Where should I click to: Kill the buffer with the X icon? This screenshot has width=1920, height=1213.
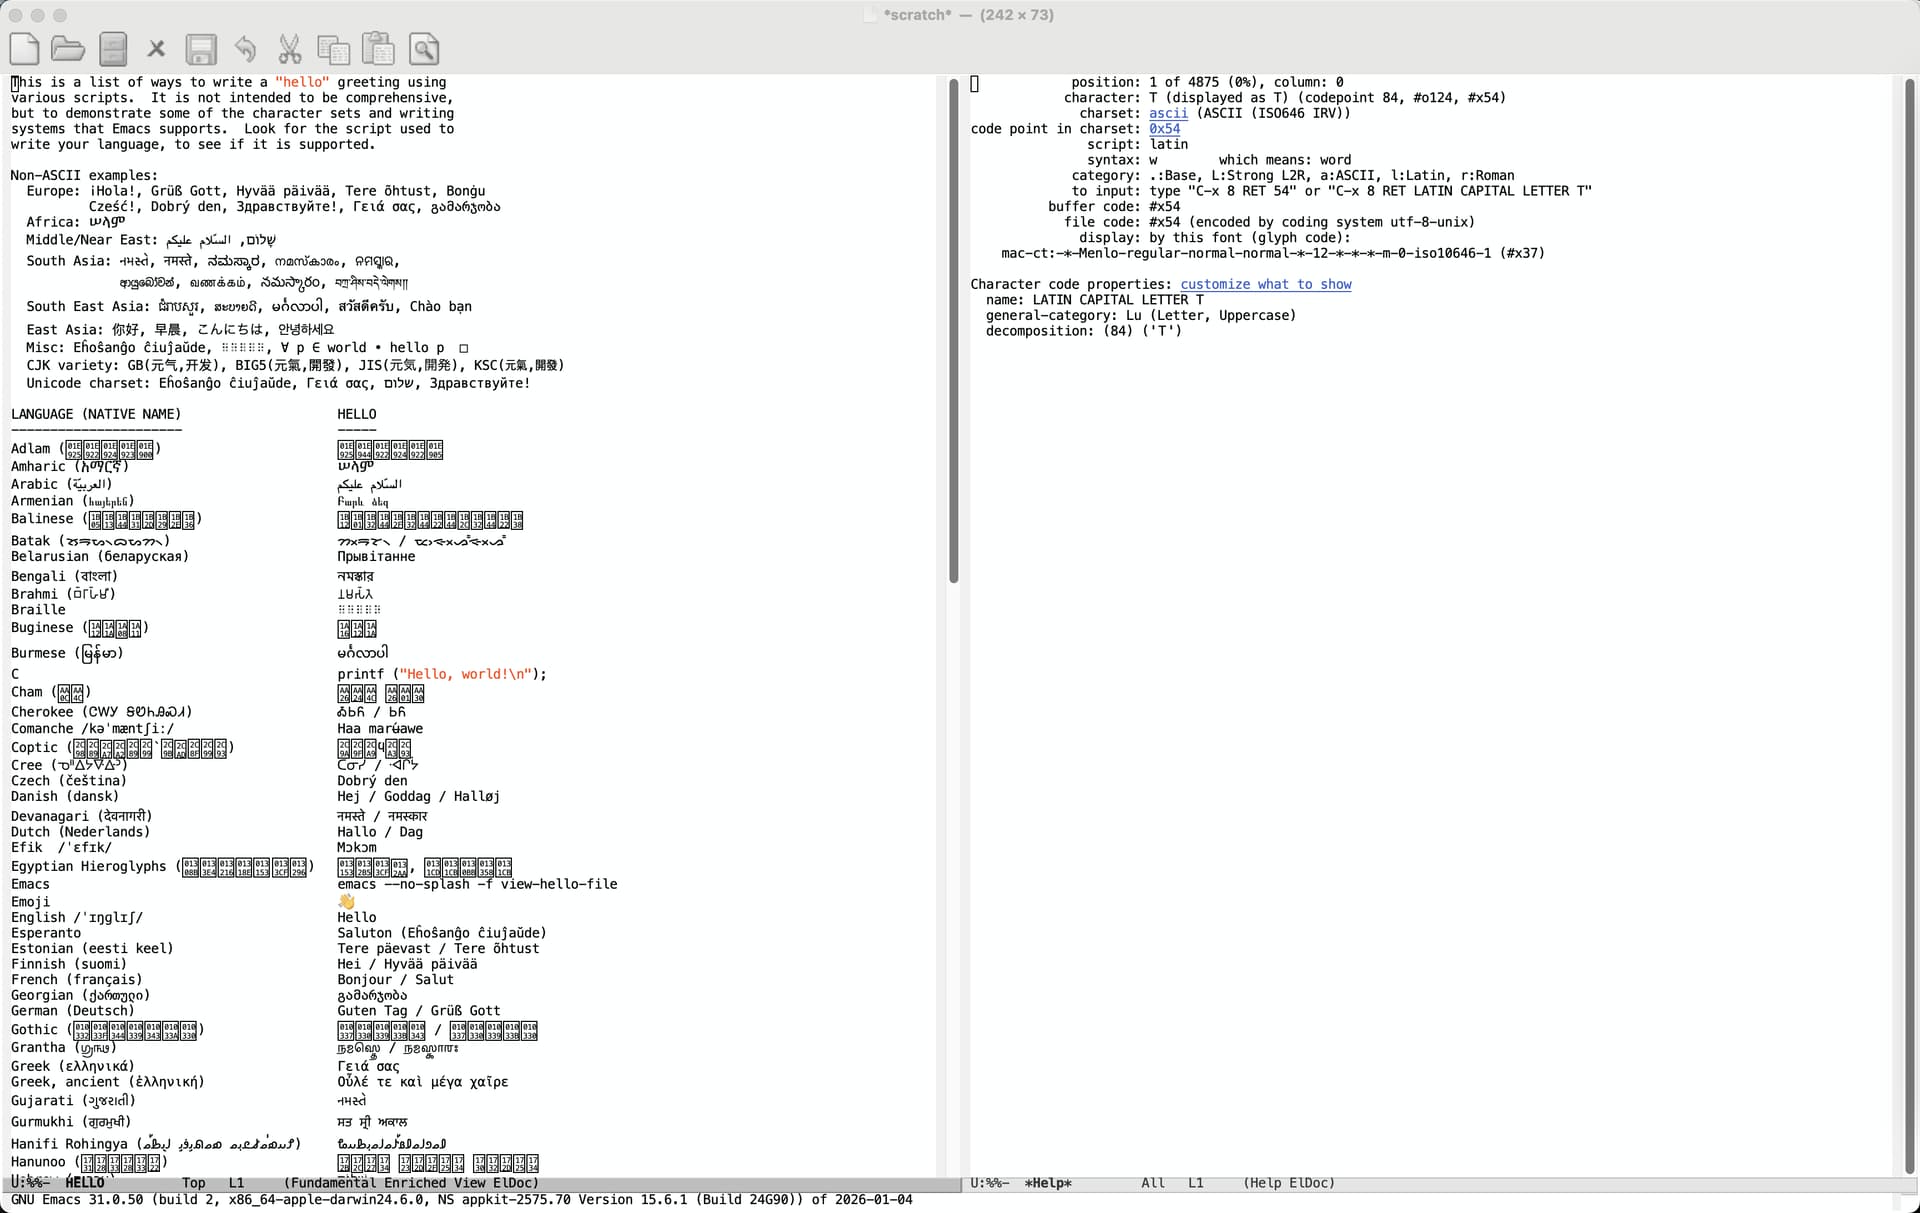pyautogui.click(x=156, y=48)
